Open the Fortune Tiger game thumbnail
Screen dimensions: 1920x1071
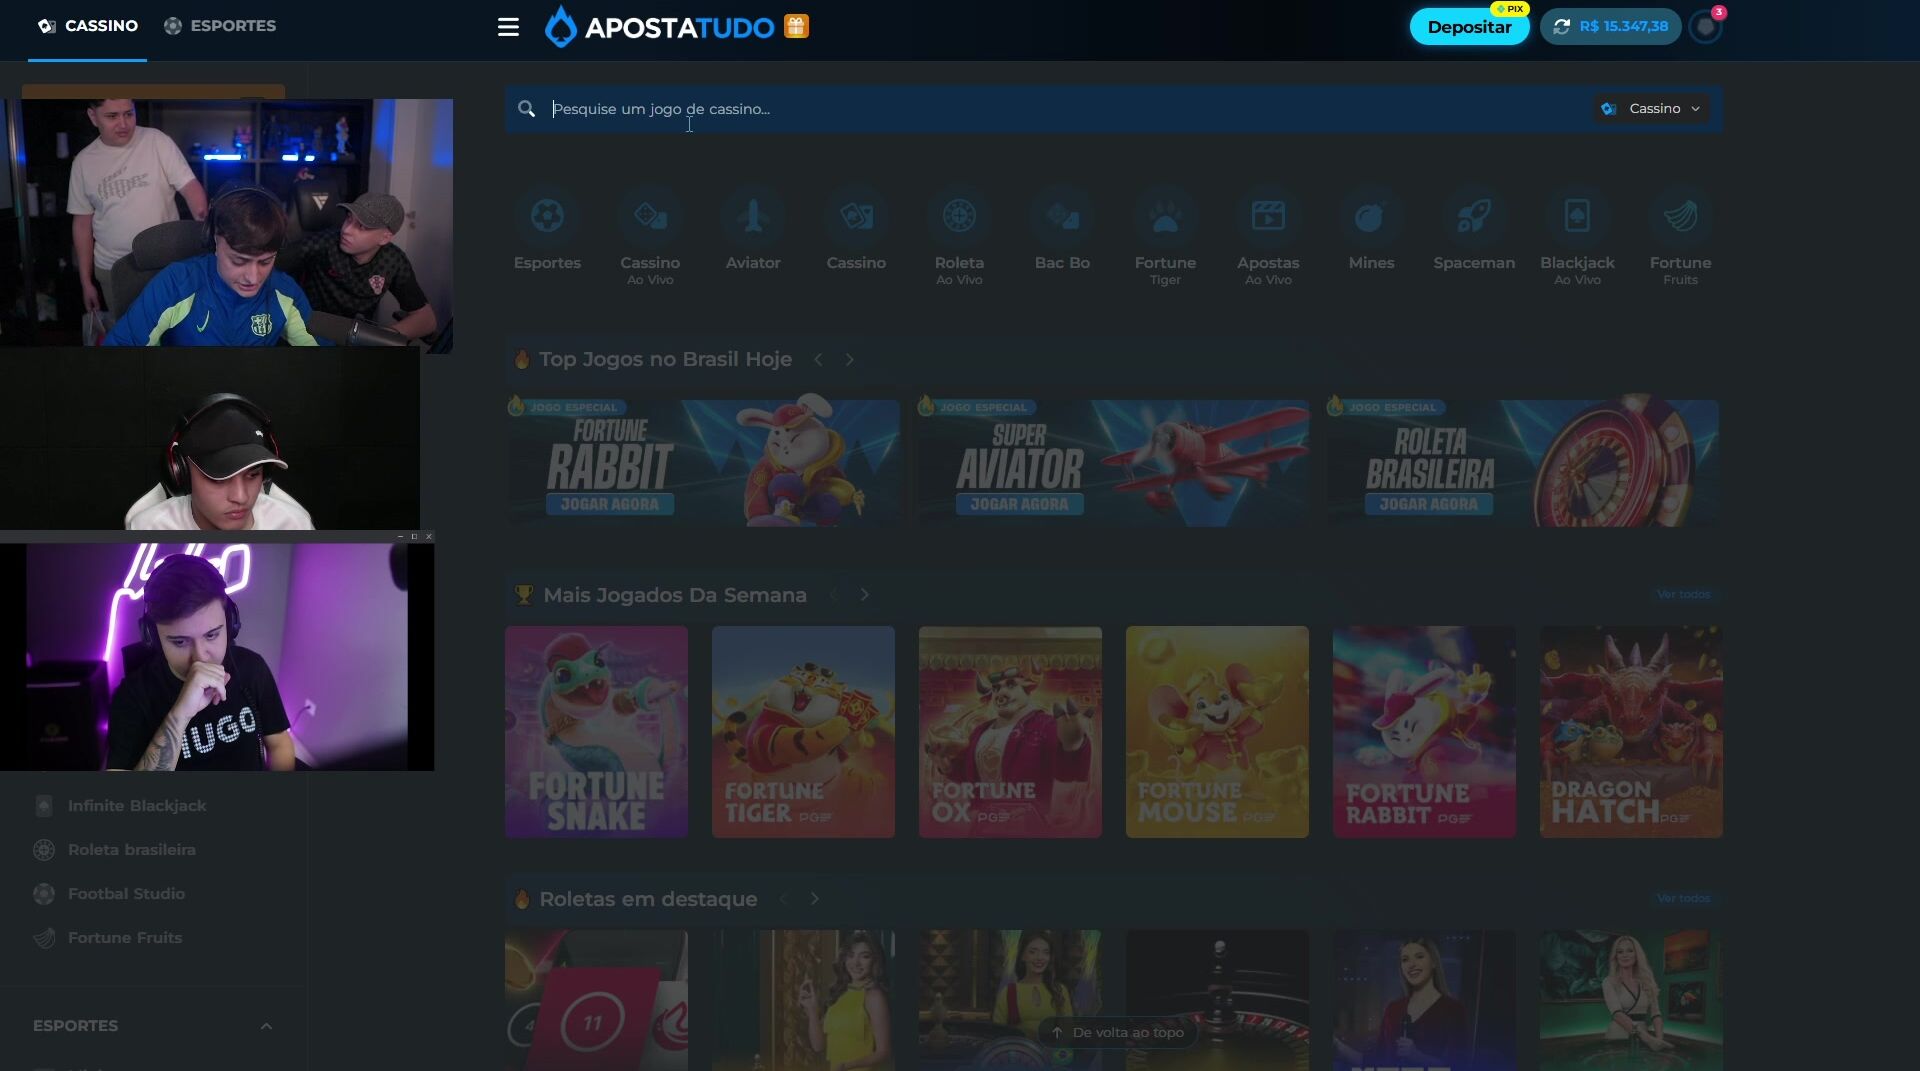[803, 732]
